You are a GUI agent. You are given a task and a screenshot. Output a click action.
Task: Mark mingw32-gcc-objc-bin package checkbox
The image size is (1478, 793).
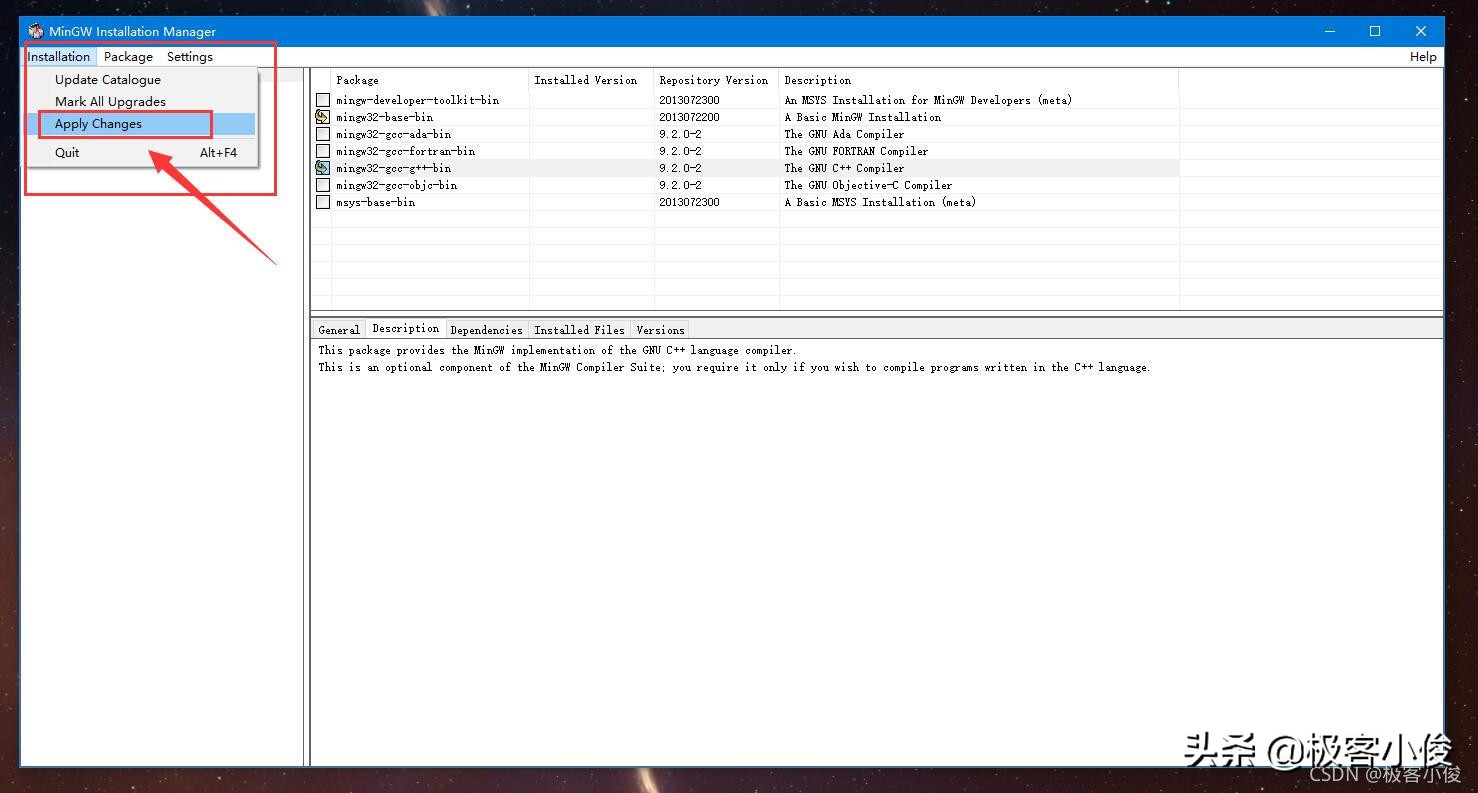pyautogui.click(x=323, y=185)
